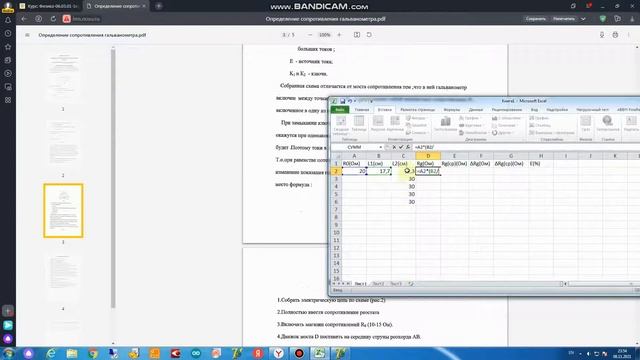Download the PDF file
The width and height of the screenshot is (640, 360).
tap(602, 35)
